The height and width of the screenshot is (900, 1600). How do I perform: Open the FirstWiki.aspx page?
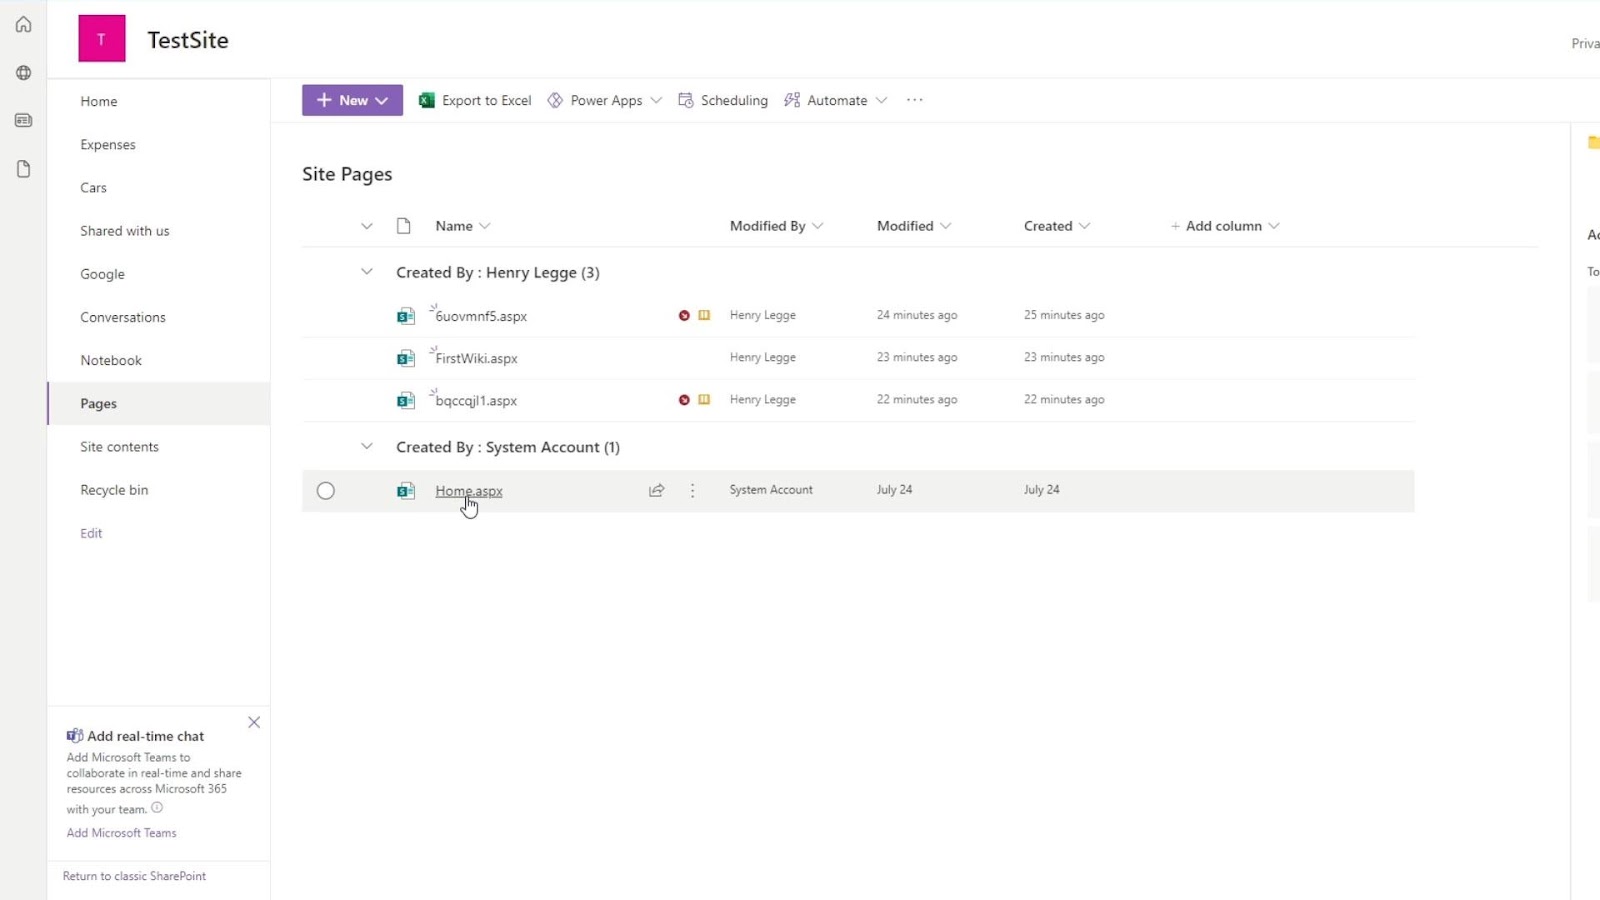tap(477, 358)
